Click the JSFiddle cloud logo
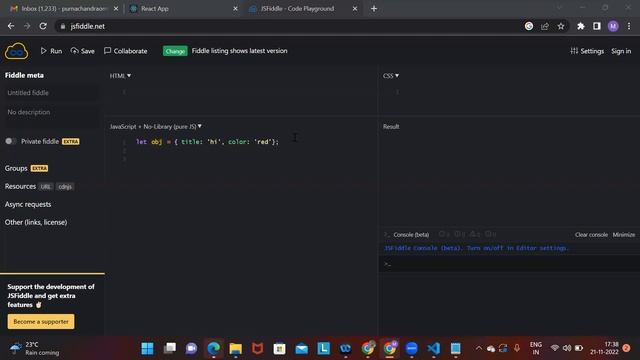Image resolution: width=640 pixels, height=360 pixels. tap(16, 51)
